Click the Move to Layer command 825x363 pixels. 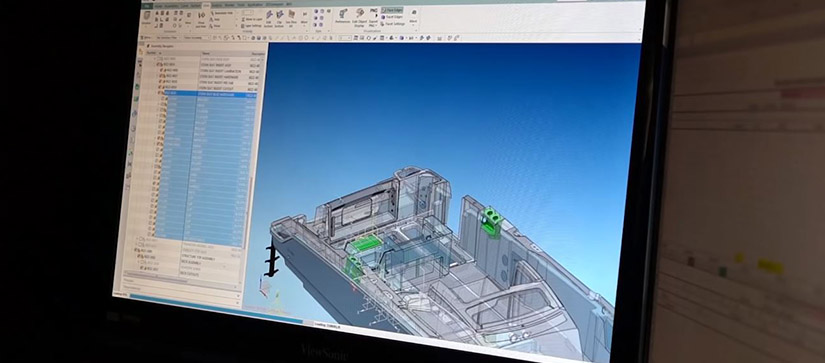[252, 19]
